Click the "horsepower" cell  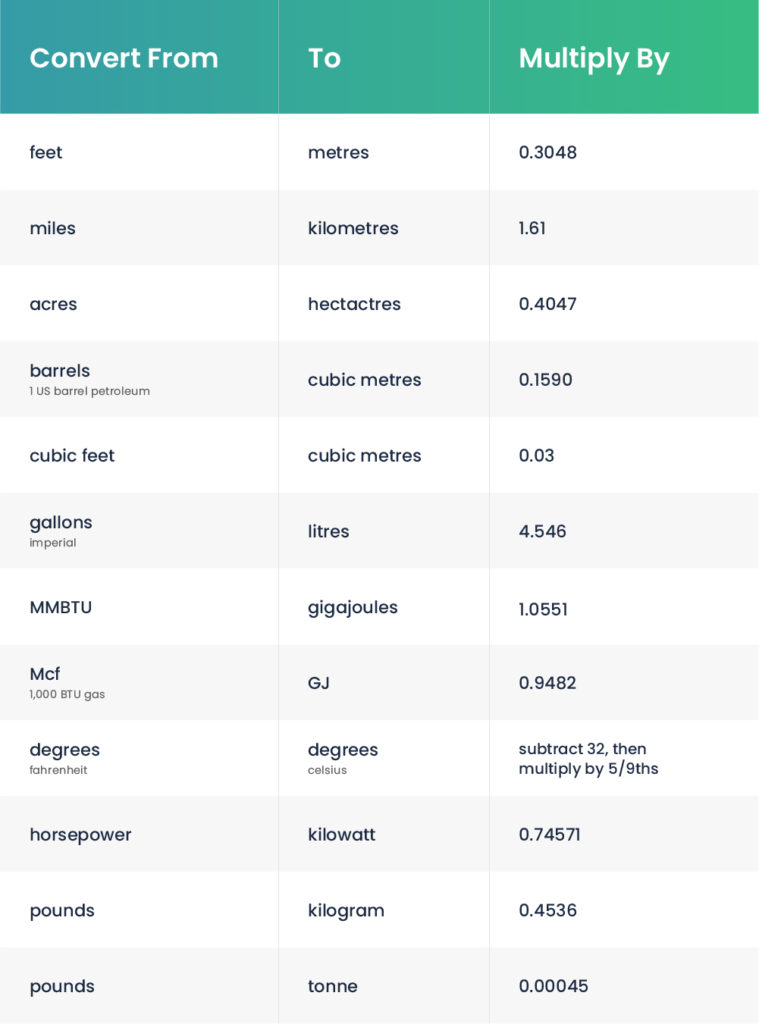tap(80, 834)
